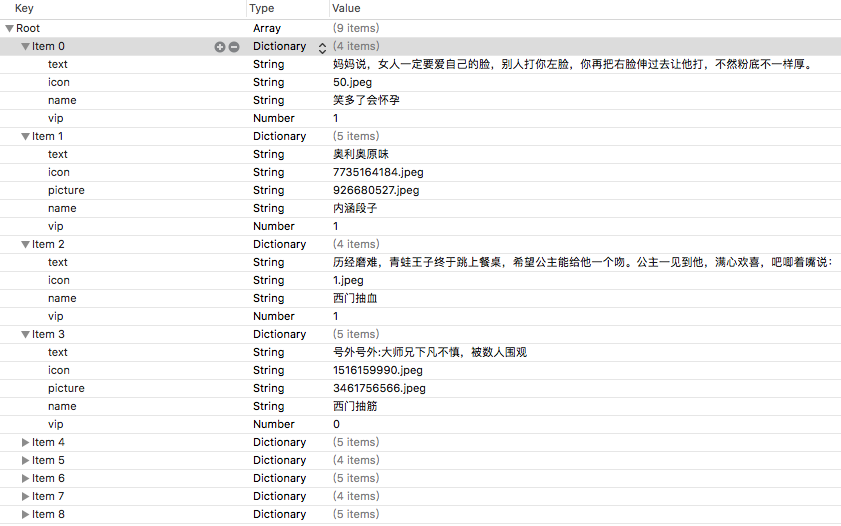
Task: Open the Dictionary type popup for Item 0
Action: (x=322, y=47)
